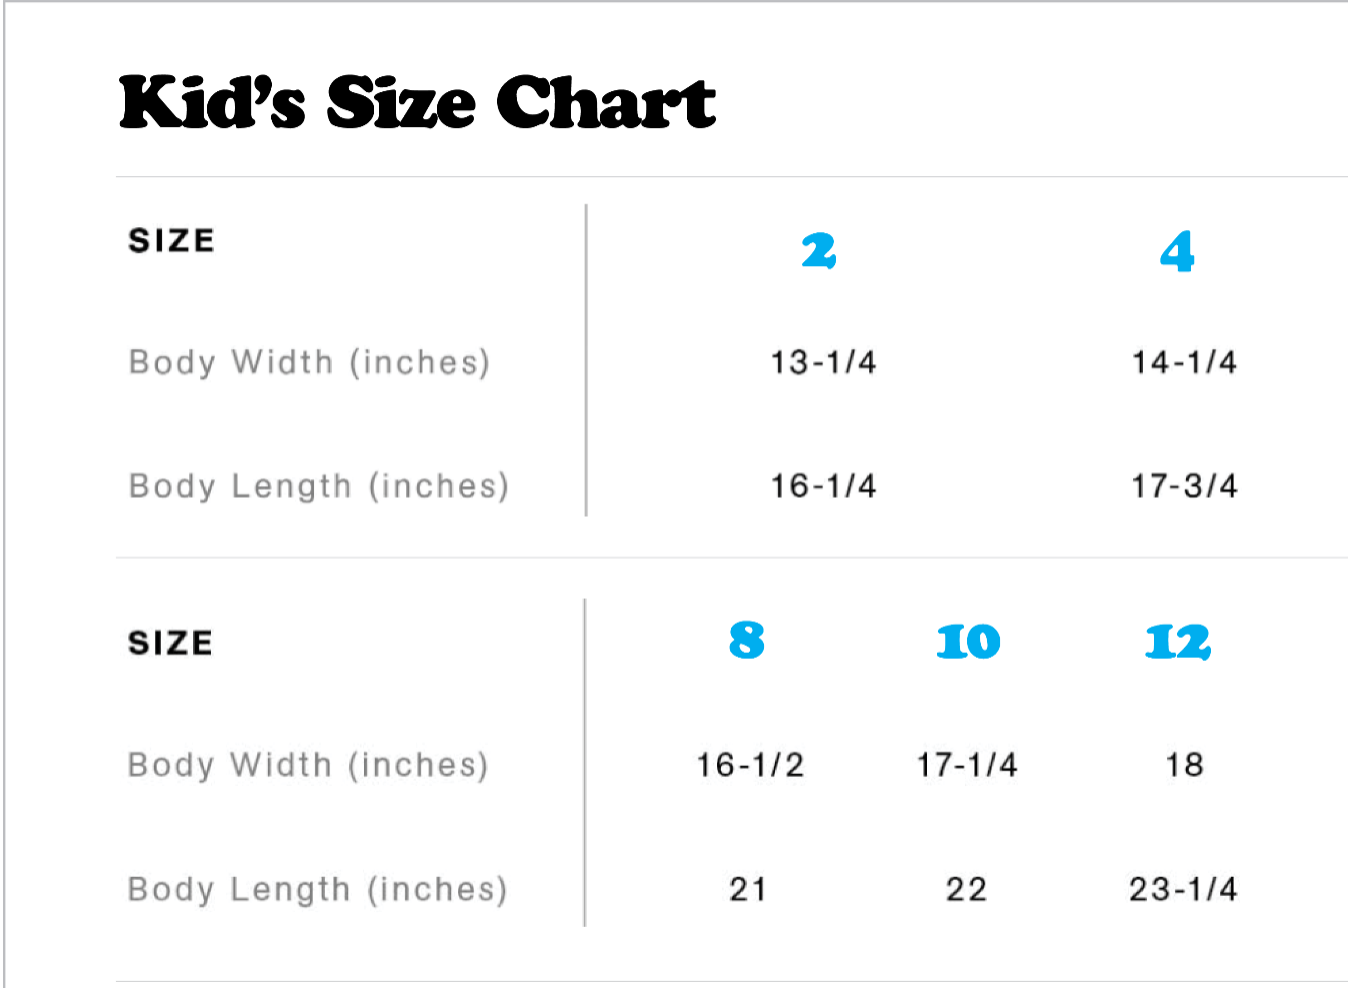The image size is (1348, 988).
Task: Select the blue size 2 heading
Action: tap(819, 251)
